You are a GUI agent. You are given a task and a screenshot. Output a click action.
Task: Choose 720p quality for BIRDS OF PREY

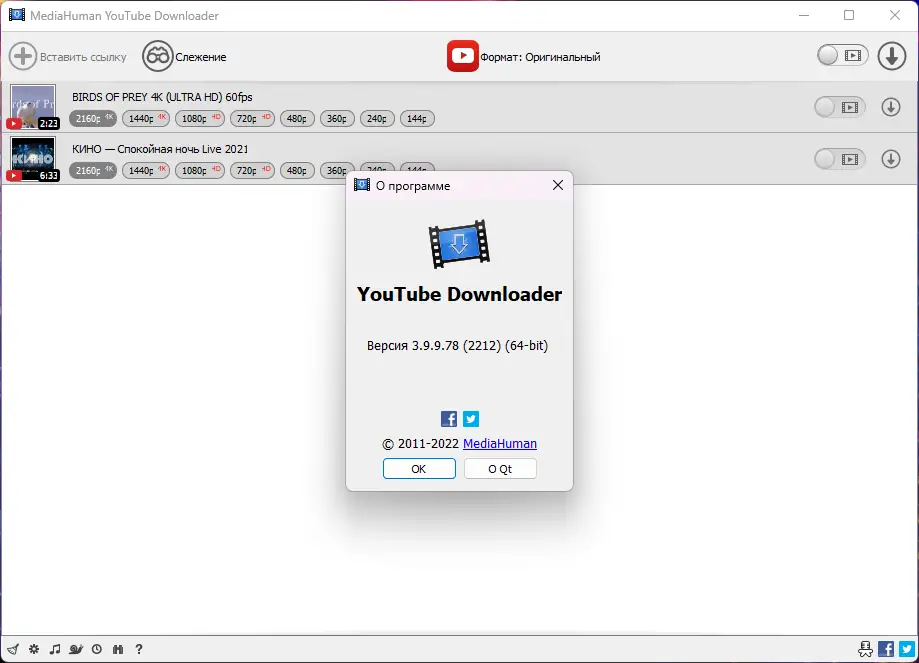pyautogui.click(x=253, y=118)
